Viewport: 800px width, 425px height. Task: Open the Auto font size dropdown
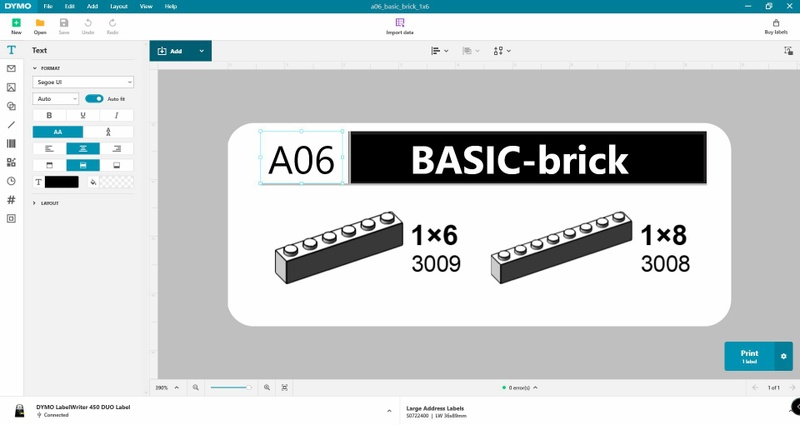(56, 98)
